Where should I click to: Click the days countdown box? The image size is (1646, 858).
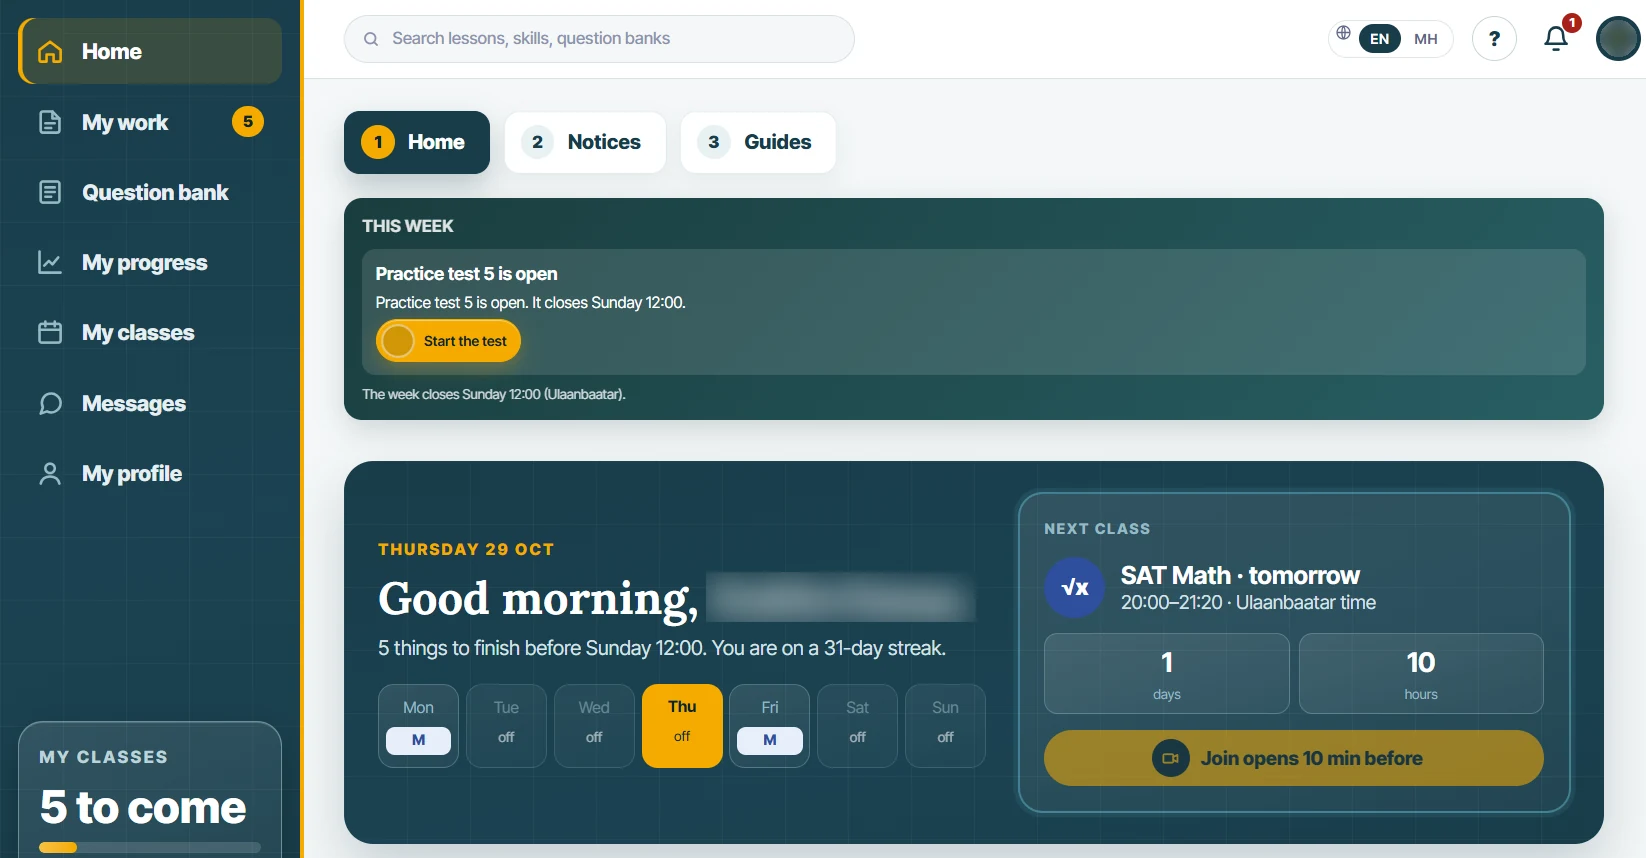pos(1167,674)
